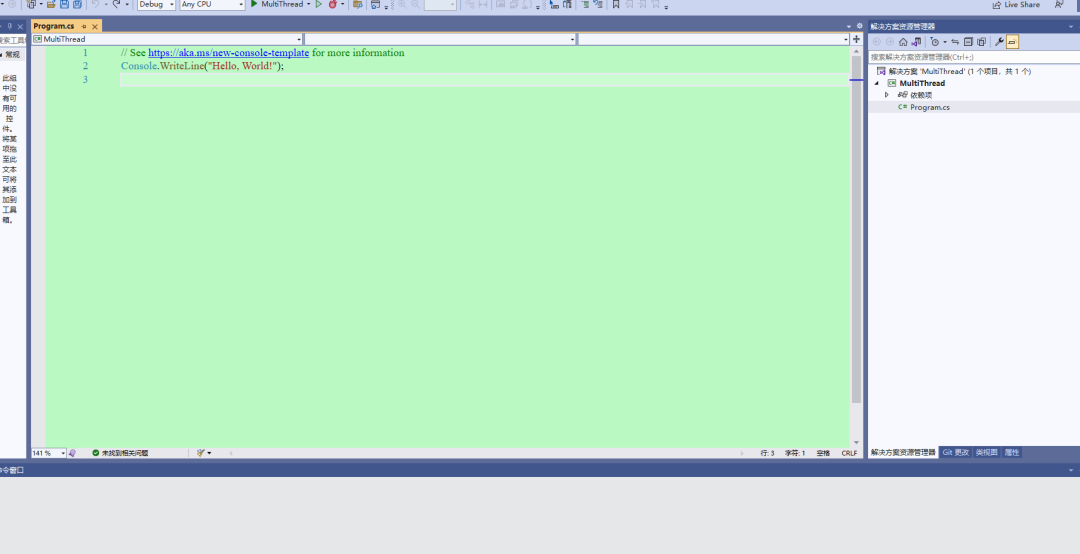Click the Open File folder icon

(x=51, y=4)
